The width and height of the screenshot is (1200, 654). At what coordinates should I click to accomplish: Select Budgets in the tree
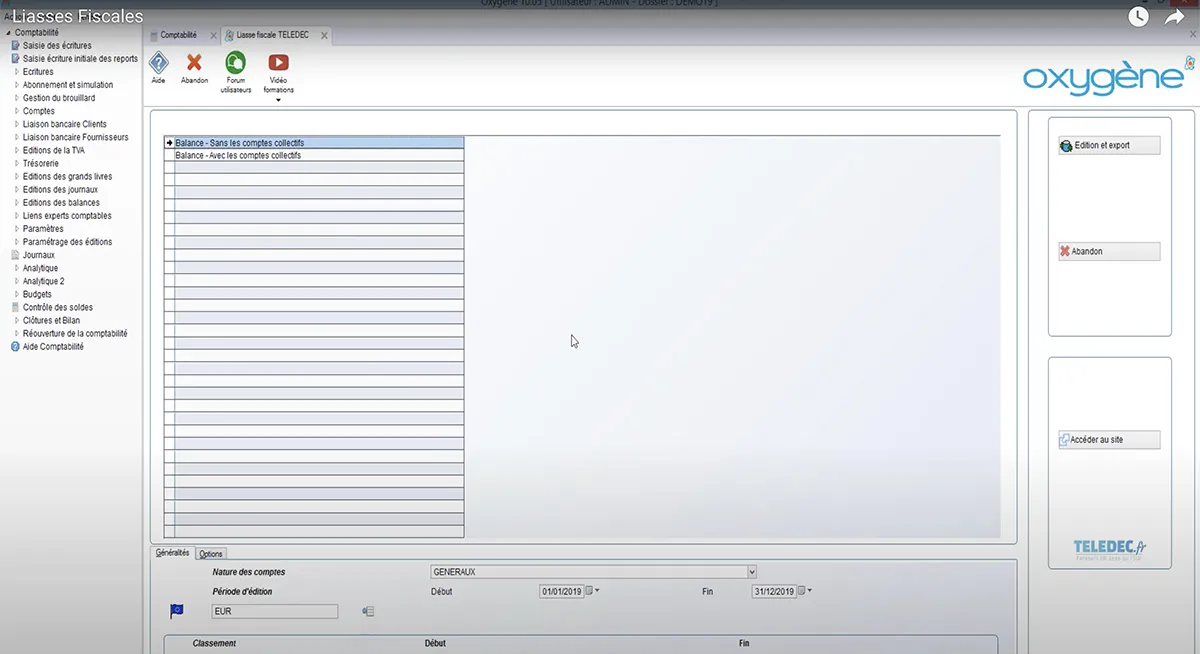click(37, 294)
